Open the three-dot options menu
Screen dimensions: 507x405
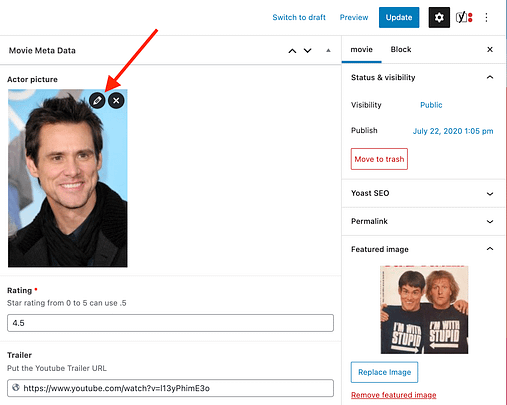[x=486, y=17]
